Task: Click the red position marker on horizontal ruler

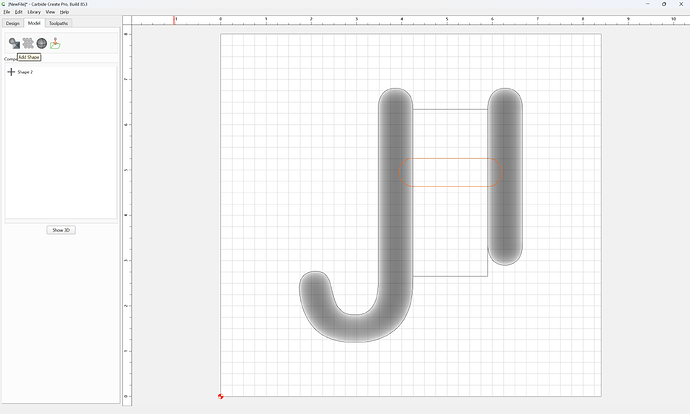Action: pyautogui.click(x=174, y=20)
